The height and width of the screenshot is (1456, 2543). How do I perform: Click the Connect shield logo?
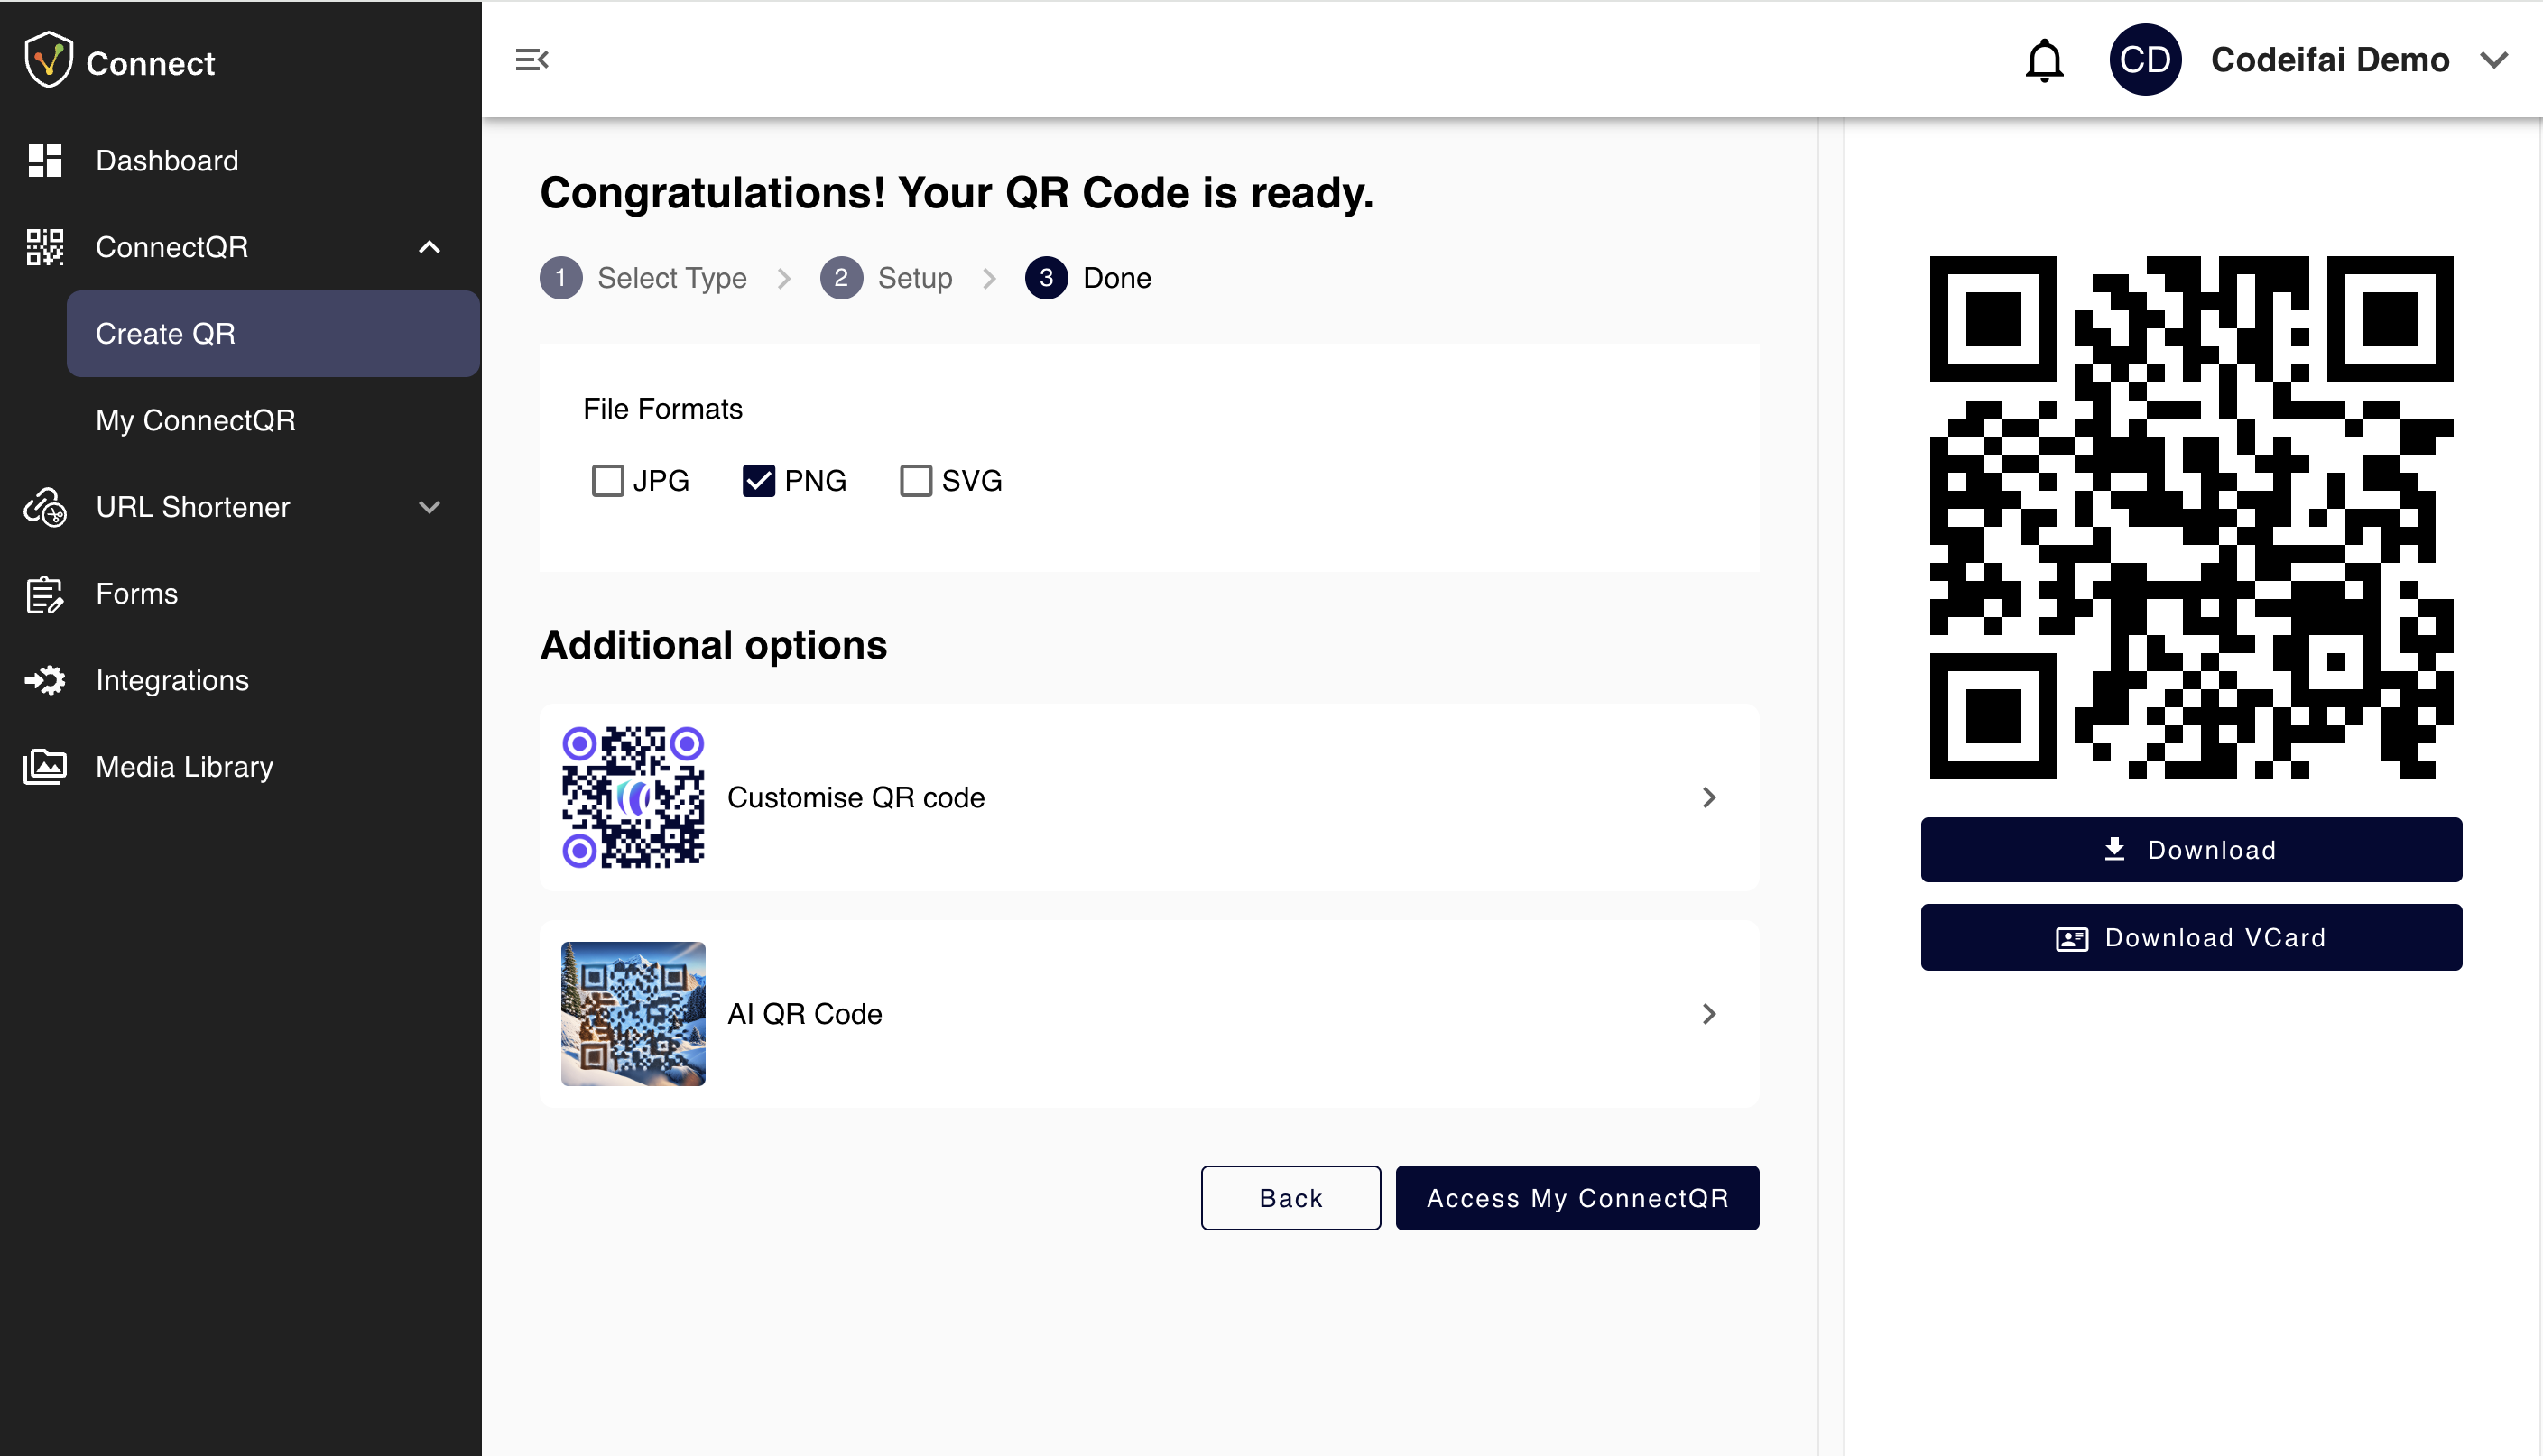pyautogui.click(x=48, y=60)
